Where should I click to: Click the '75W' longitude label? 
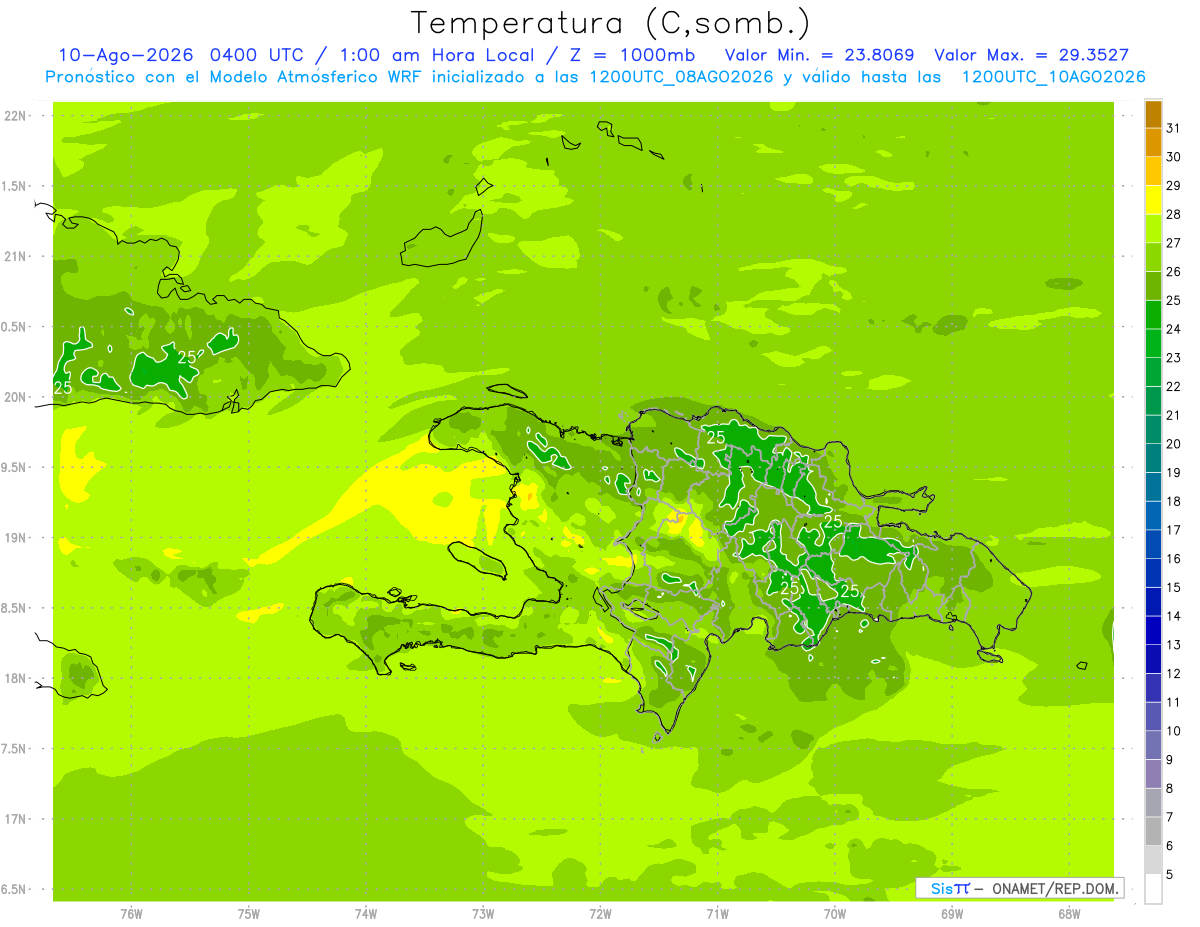coord(249,915)
